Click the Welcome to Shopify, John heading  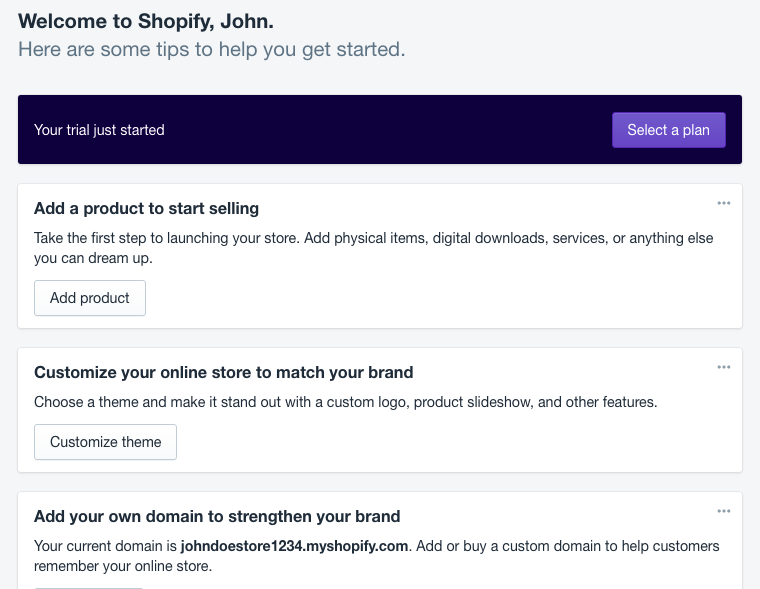pos(146,21)
